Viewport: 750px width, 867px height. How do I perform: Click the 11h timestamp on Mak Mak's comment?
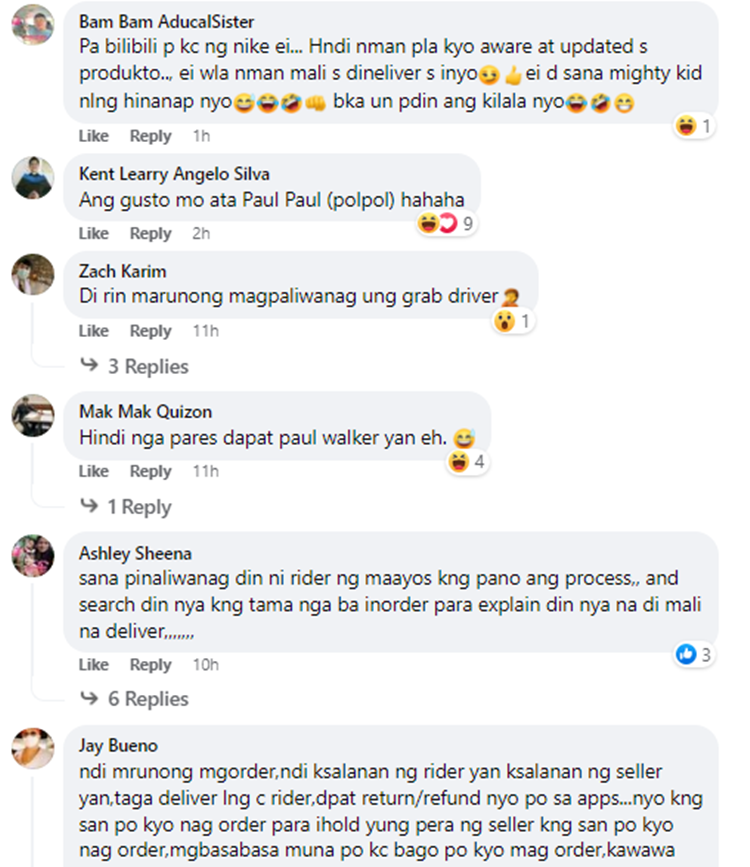[206, 471]
